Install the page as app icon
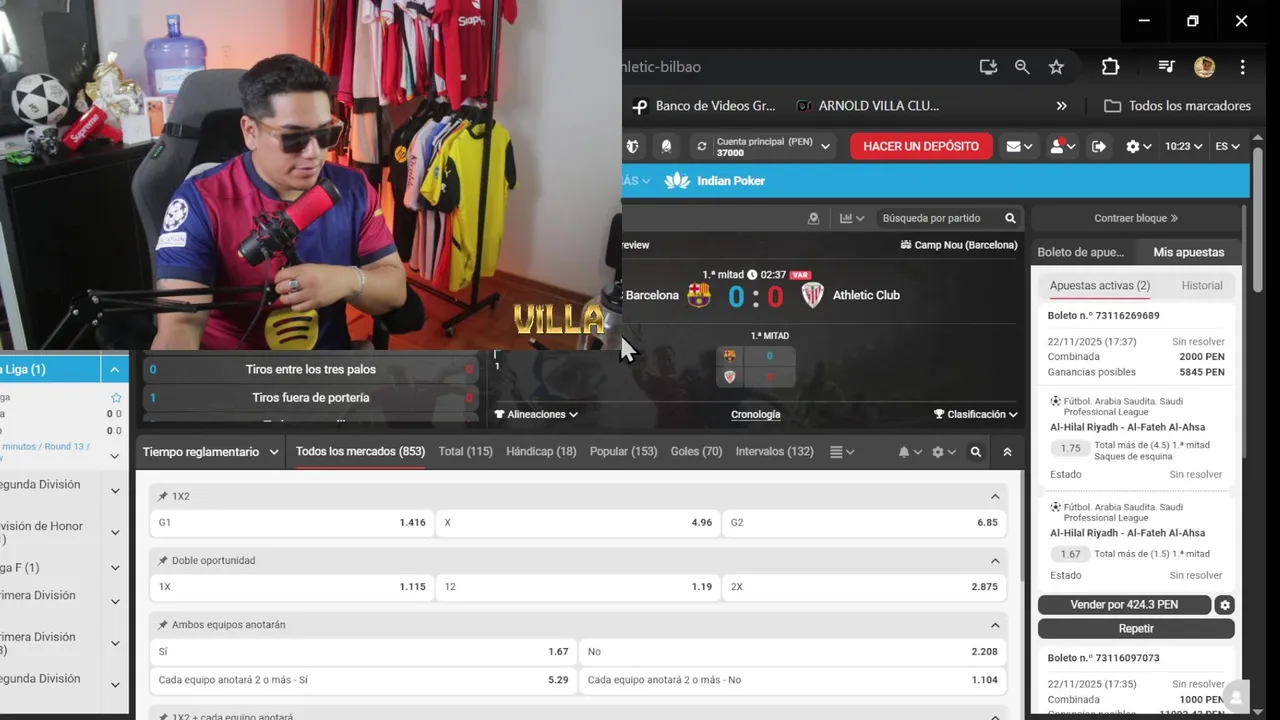Image resolution: width=1280 pixels, height=720 pixels. [x=988, y=67]
